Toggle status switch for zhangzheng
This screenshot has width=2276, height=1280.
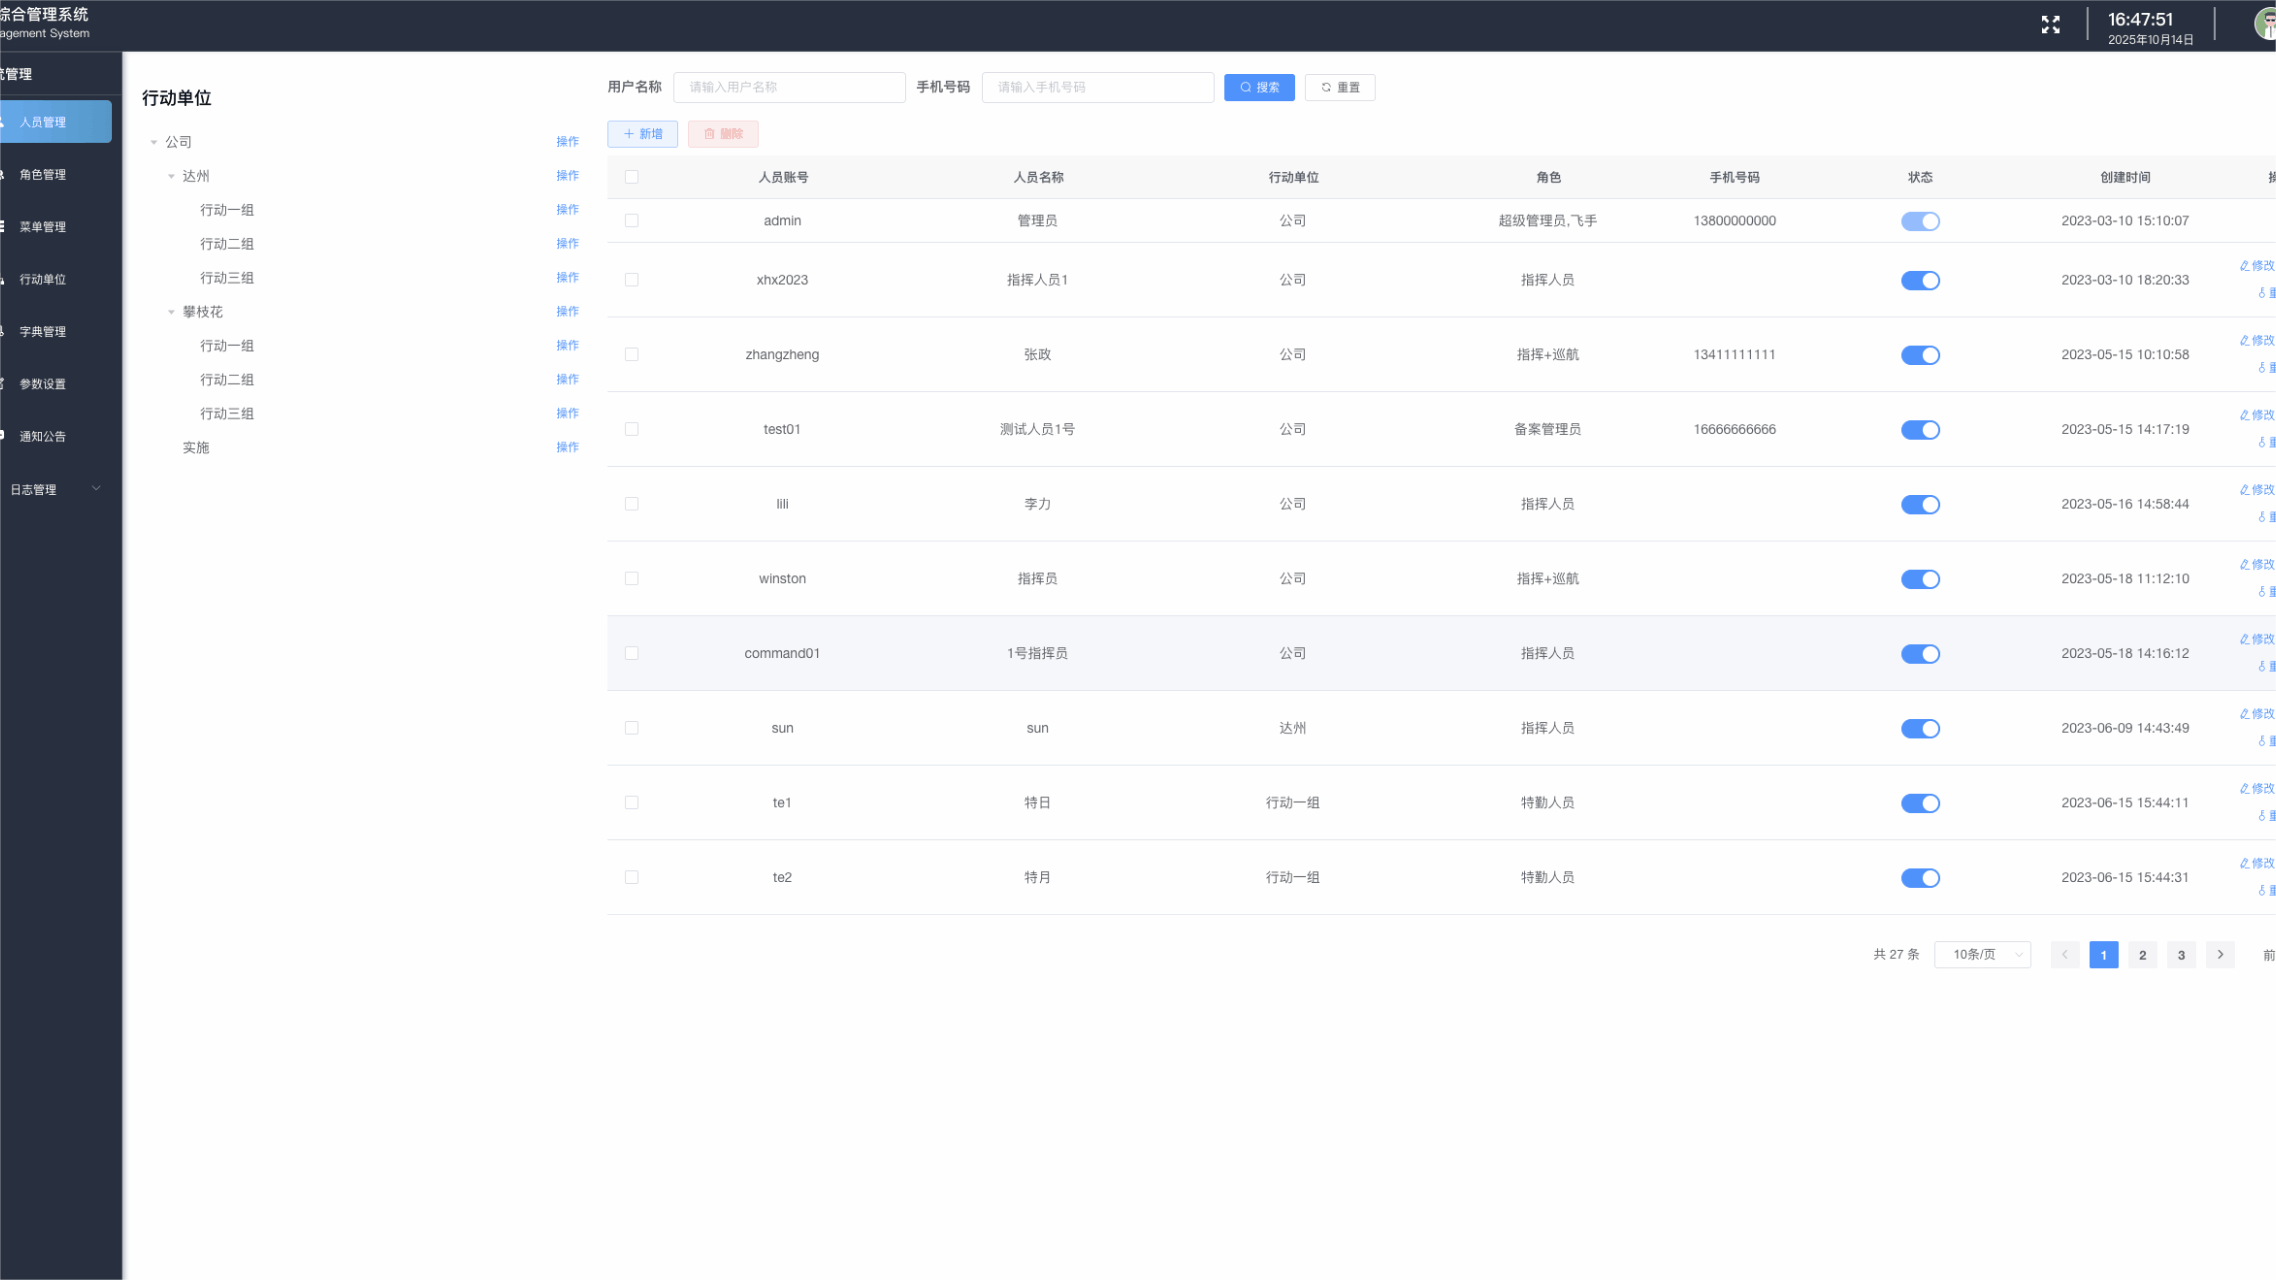pyautogui.click(x=1919, y=355)
